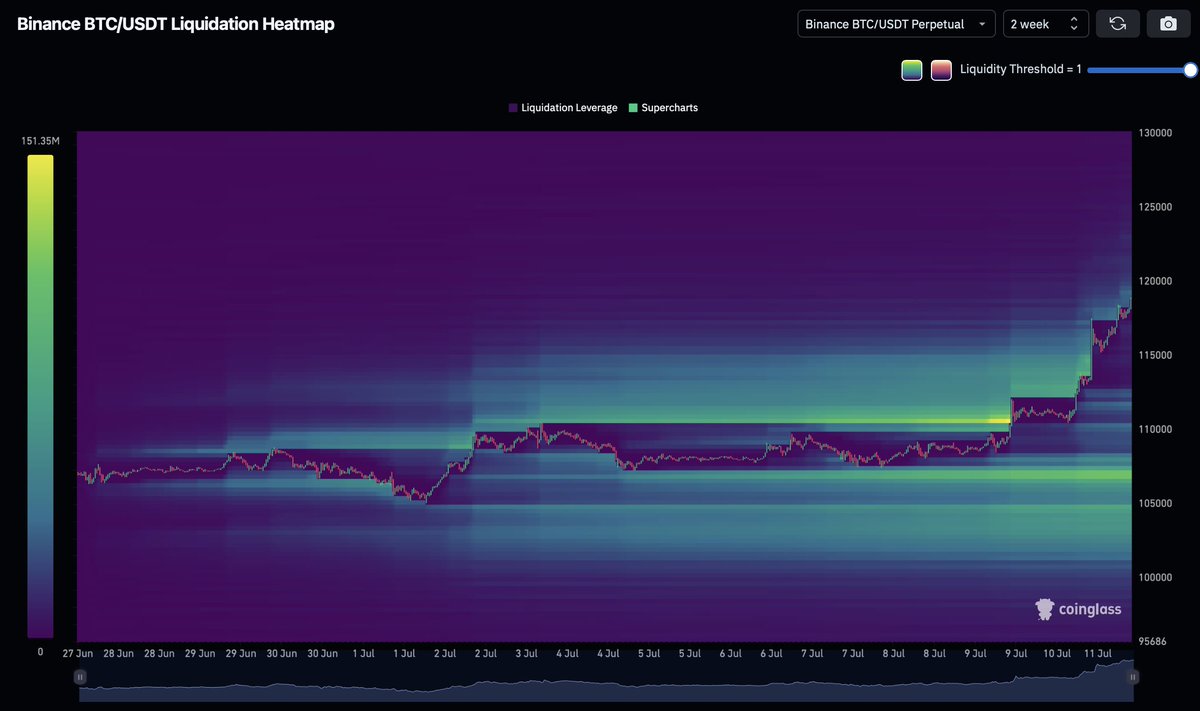Click the 110000 price axis label
Screen dimensions: 1200x711
[x=1155, y=429]
